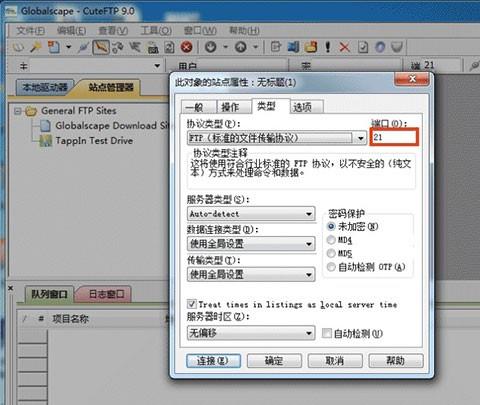The width and height of the screenshot is (480, 405).
Task: Toggle the 自动检测(U) timezone checkbox
Action: [x=327, y=333]
